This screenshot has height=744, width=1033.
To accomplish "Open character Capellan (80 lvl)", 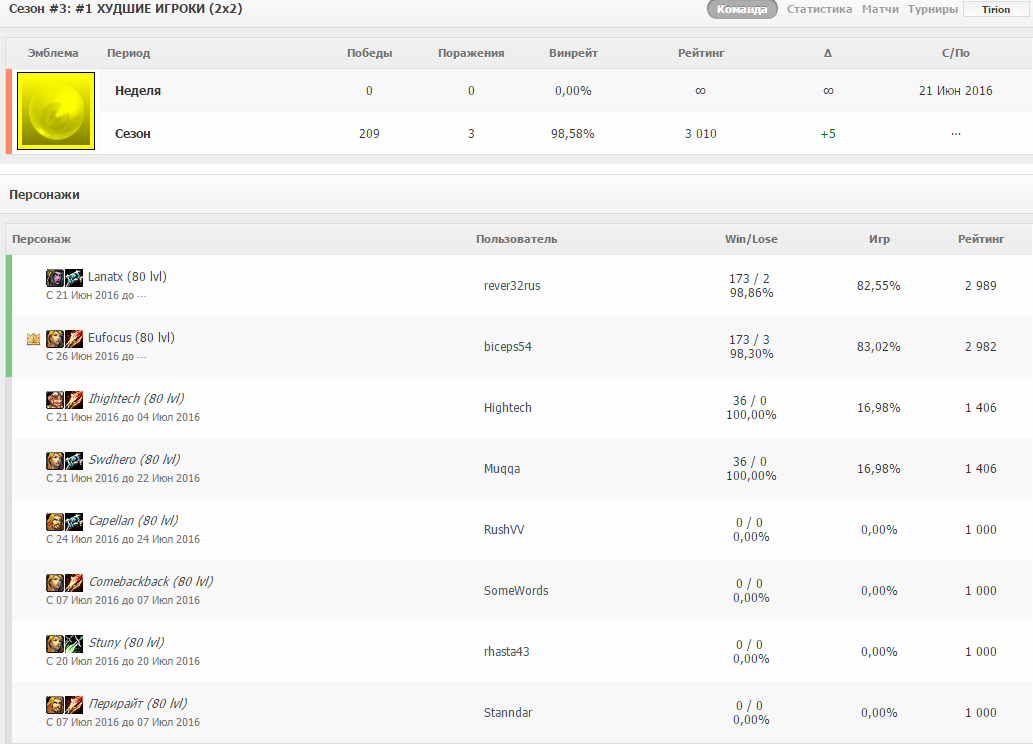I will coord(133,521).
